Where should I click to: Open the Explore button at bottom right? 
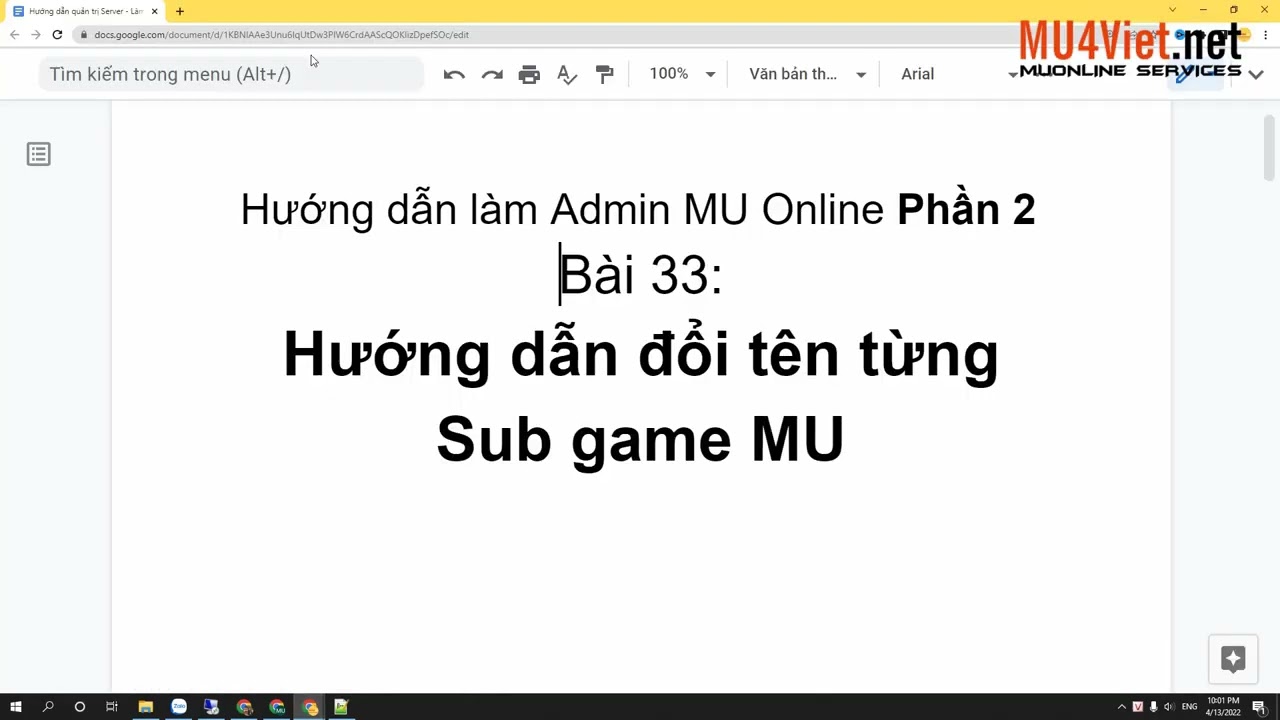pyautogui.click(x=1232, y=659)
